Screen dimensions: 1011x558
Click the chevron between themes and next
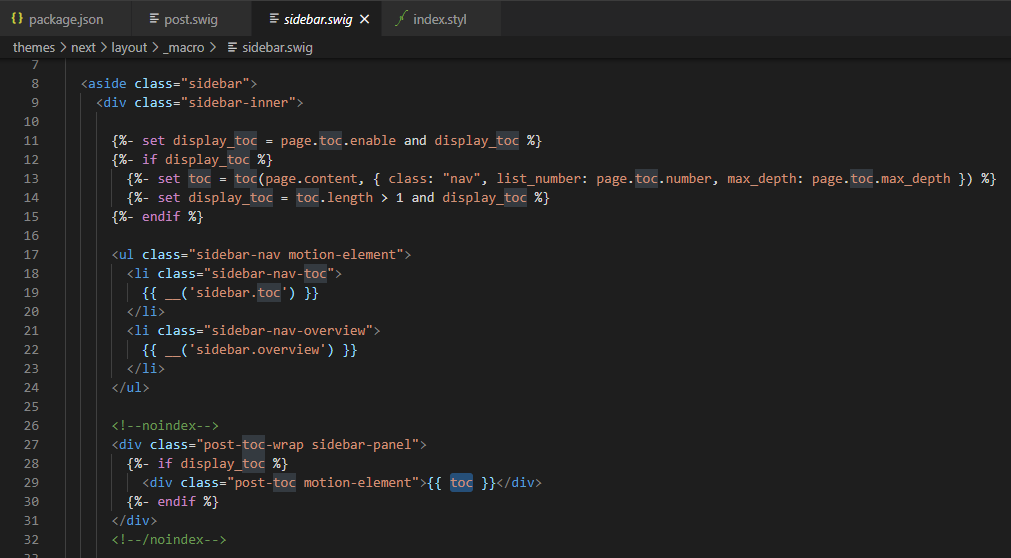click(63, 47)
